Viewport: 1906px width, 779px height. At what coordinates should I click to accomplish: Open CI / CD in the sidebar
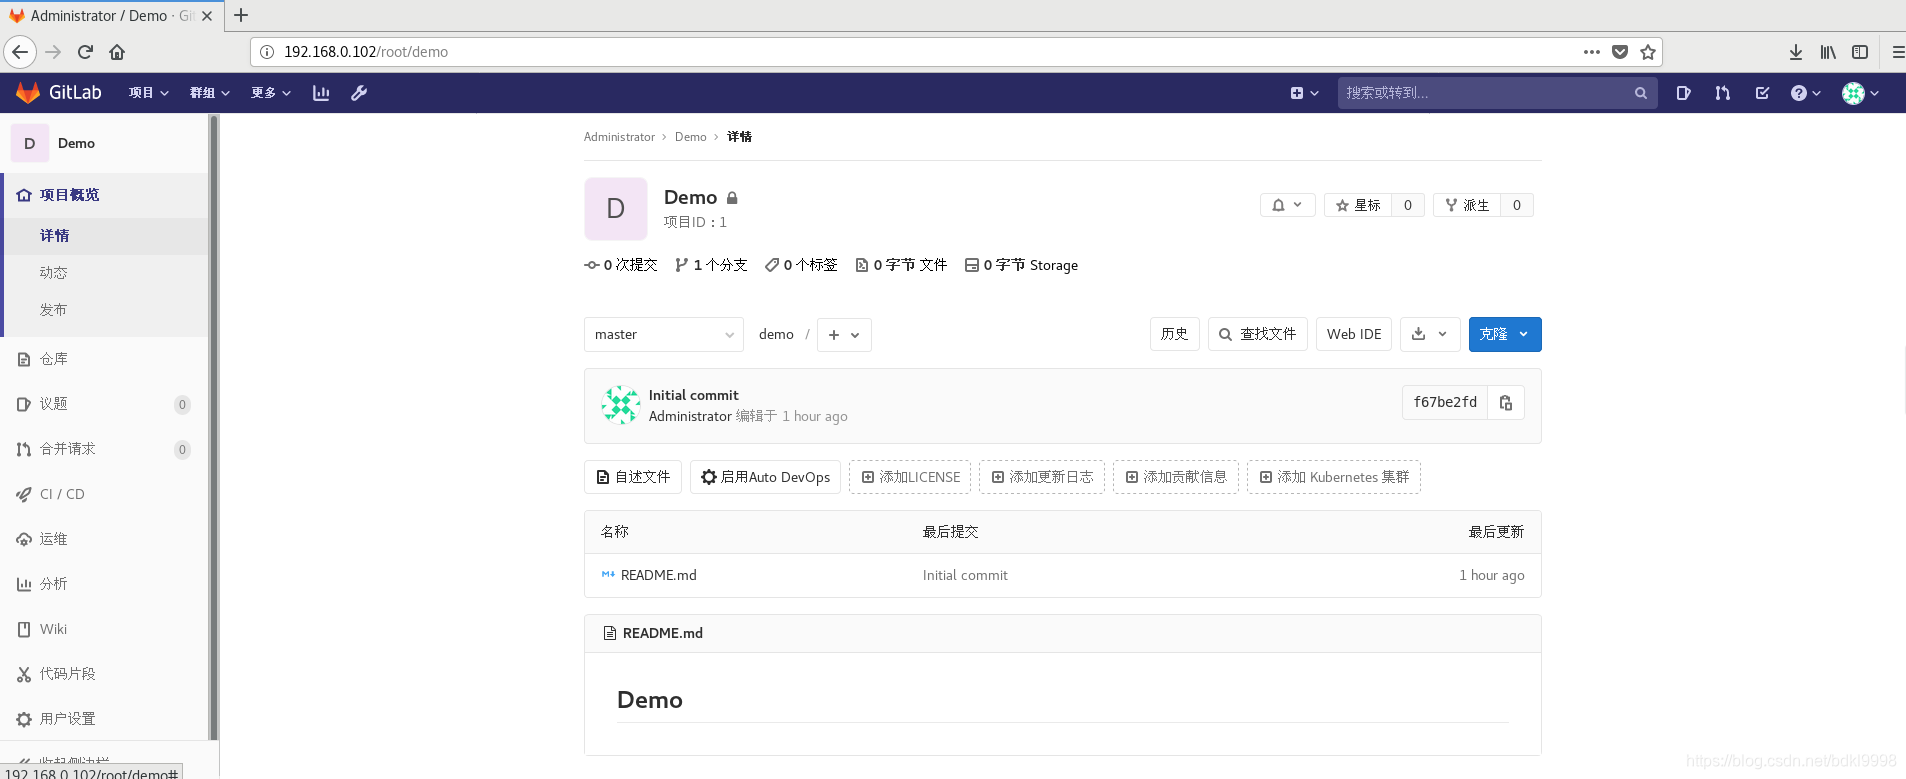coord(104,494)
